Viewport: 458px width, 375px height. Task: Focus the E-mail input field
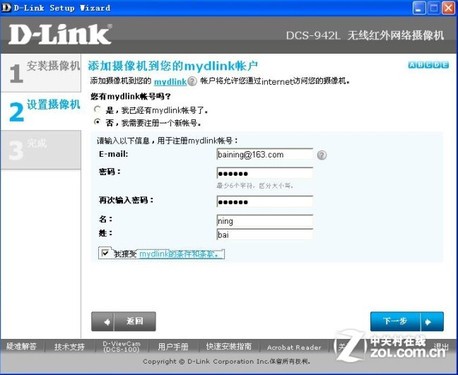pyautogui.click(x=265, y=155)
